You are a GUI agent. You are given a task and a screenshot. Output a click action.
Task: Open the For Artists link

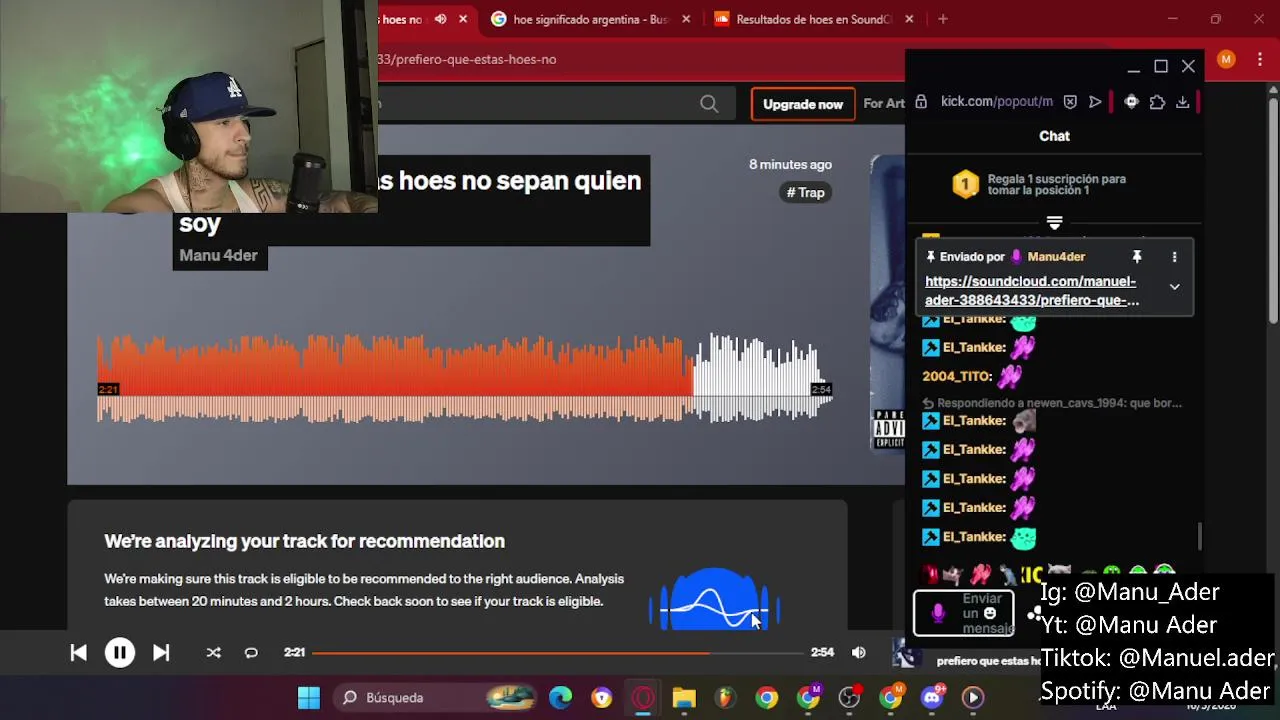point(884,104)
